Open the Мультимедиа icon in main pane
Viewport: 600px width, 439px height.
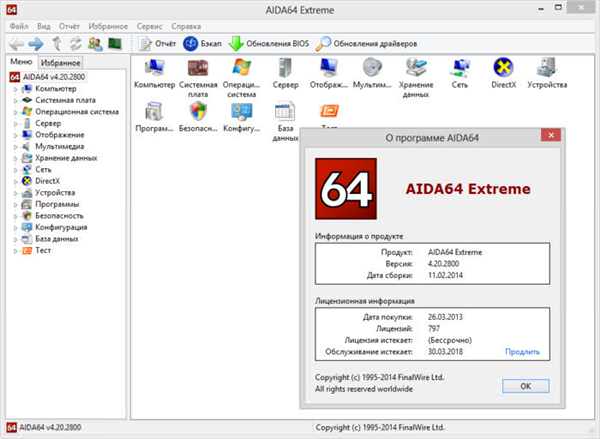pyautogui.click(x=372, y=73)
